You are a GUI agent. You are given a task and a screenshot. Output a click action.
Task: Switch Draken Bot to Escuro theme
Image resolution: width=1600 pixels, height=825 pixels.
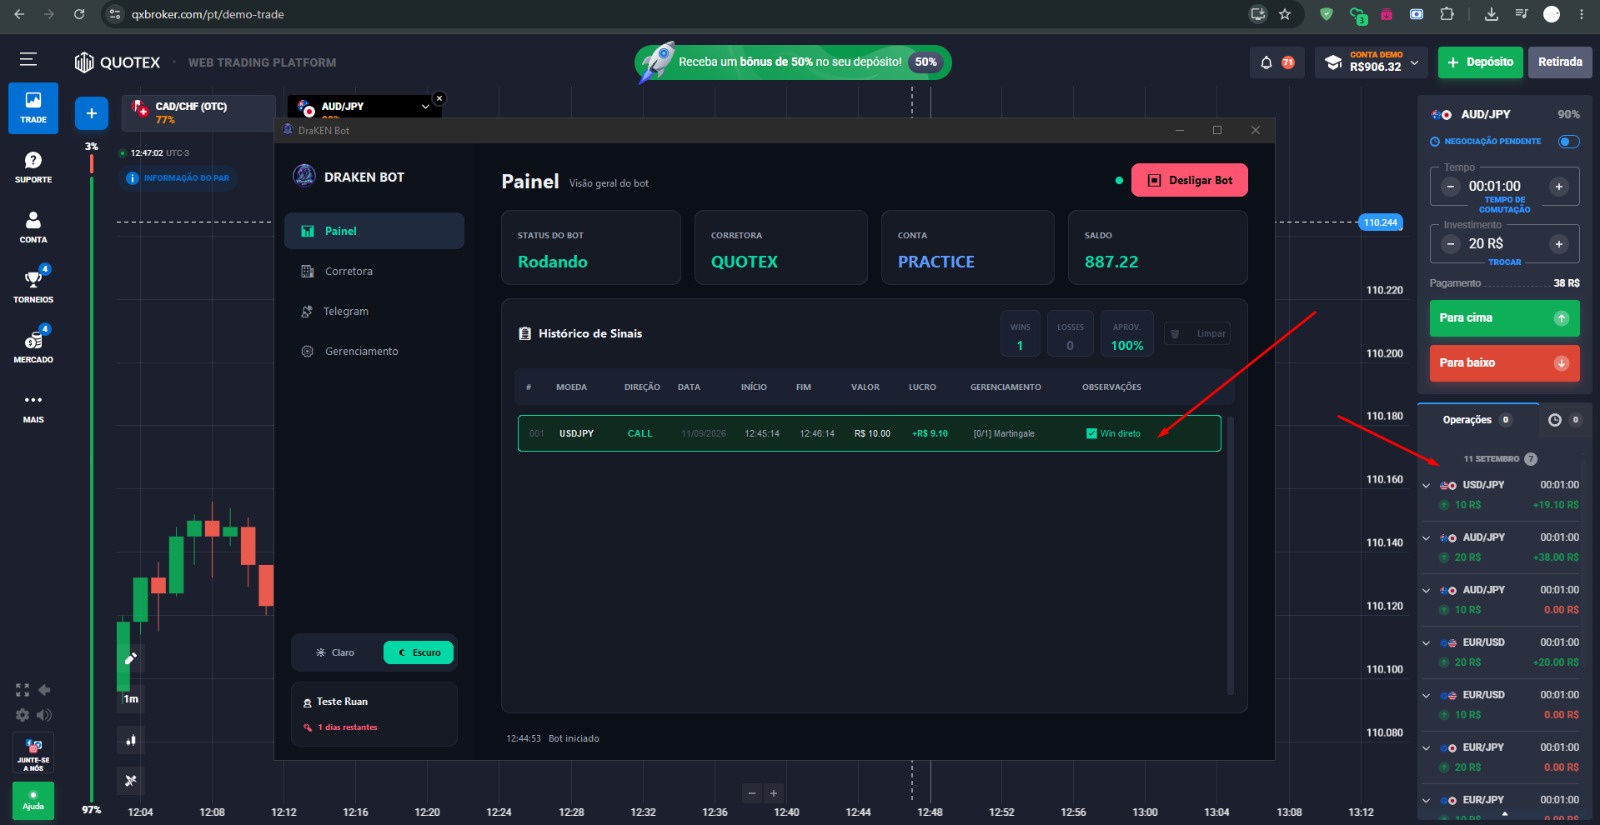click(419, 653)
